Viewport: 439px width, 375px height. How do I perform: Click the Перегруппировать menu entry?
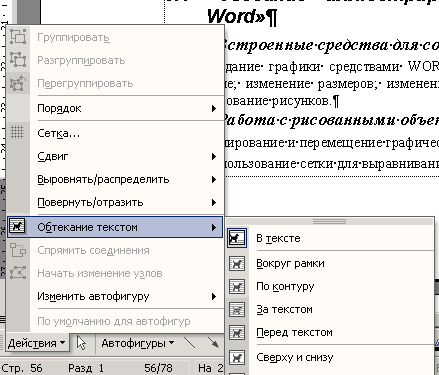click(115, 83)
